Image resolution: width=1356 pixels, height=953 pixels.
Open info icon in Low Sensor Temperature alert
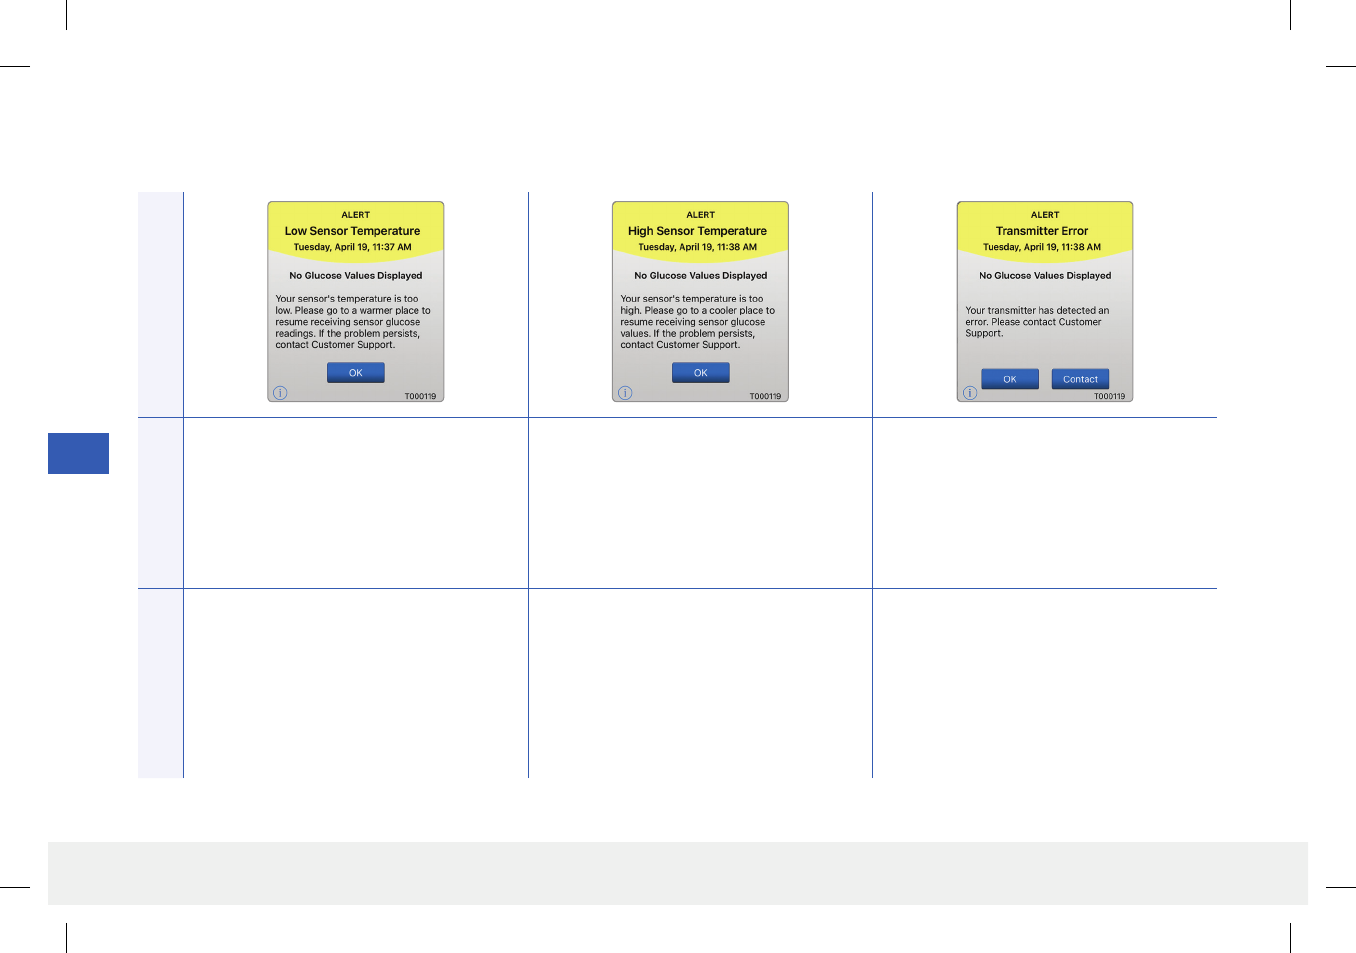pos(280,393)
